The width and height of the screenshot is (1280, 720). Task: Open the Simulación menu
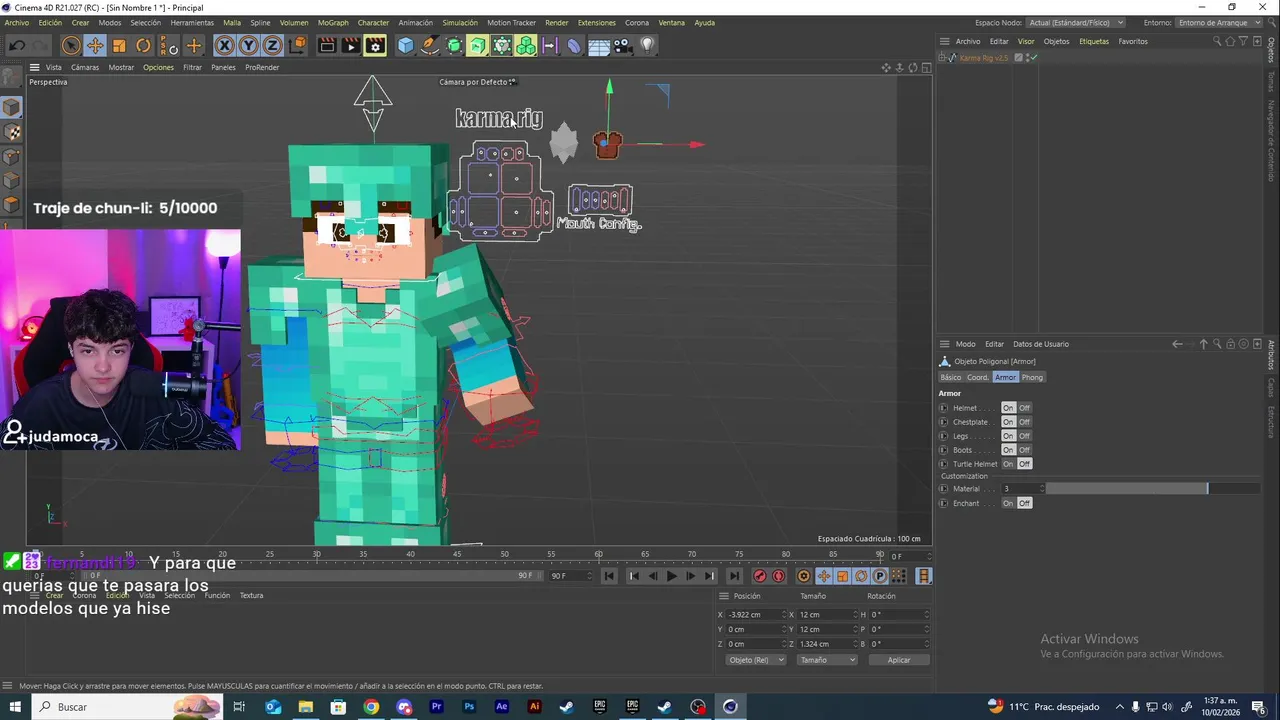[x=459, y=22]
